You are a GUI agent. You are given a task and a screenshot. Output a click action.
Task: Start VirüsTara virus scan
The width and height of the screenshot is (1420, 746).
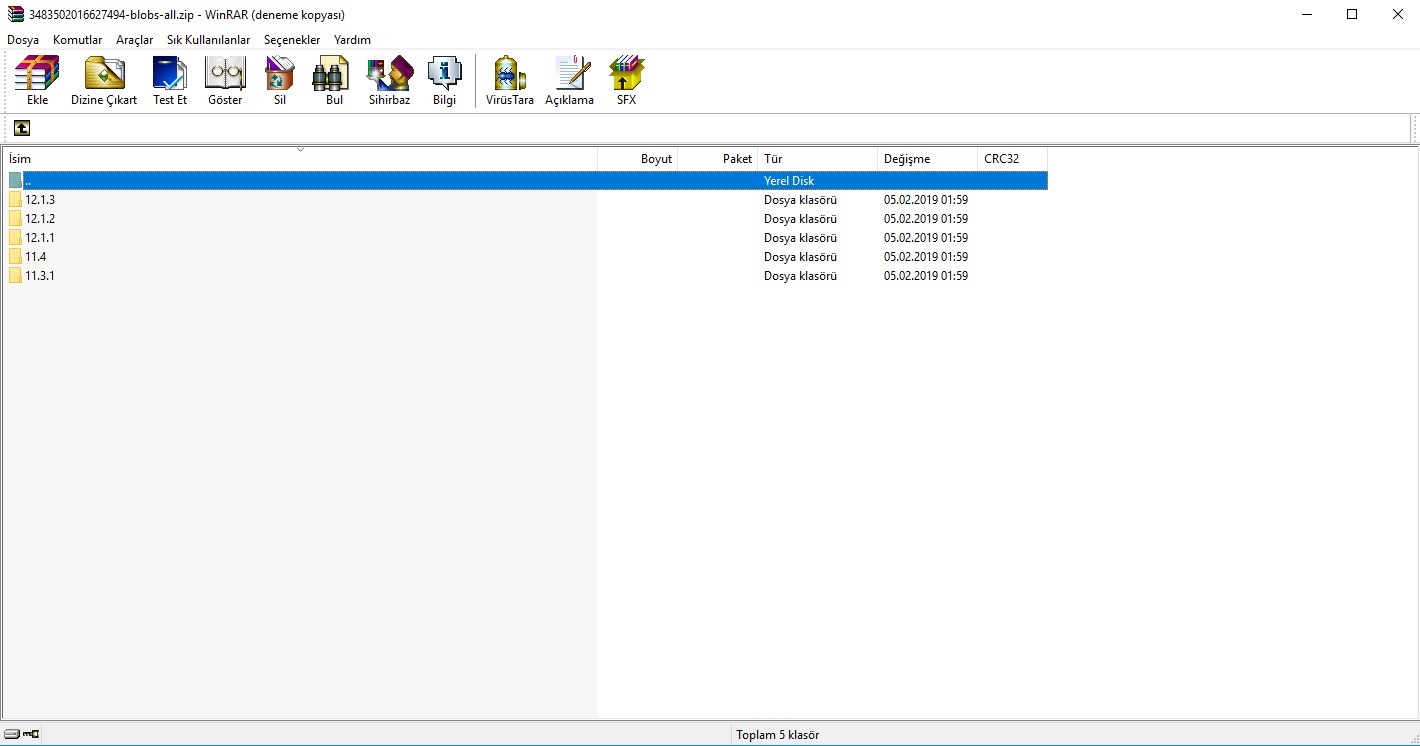tap(510, 80)
